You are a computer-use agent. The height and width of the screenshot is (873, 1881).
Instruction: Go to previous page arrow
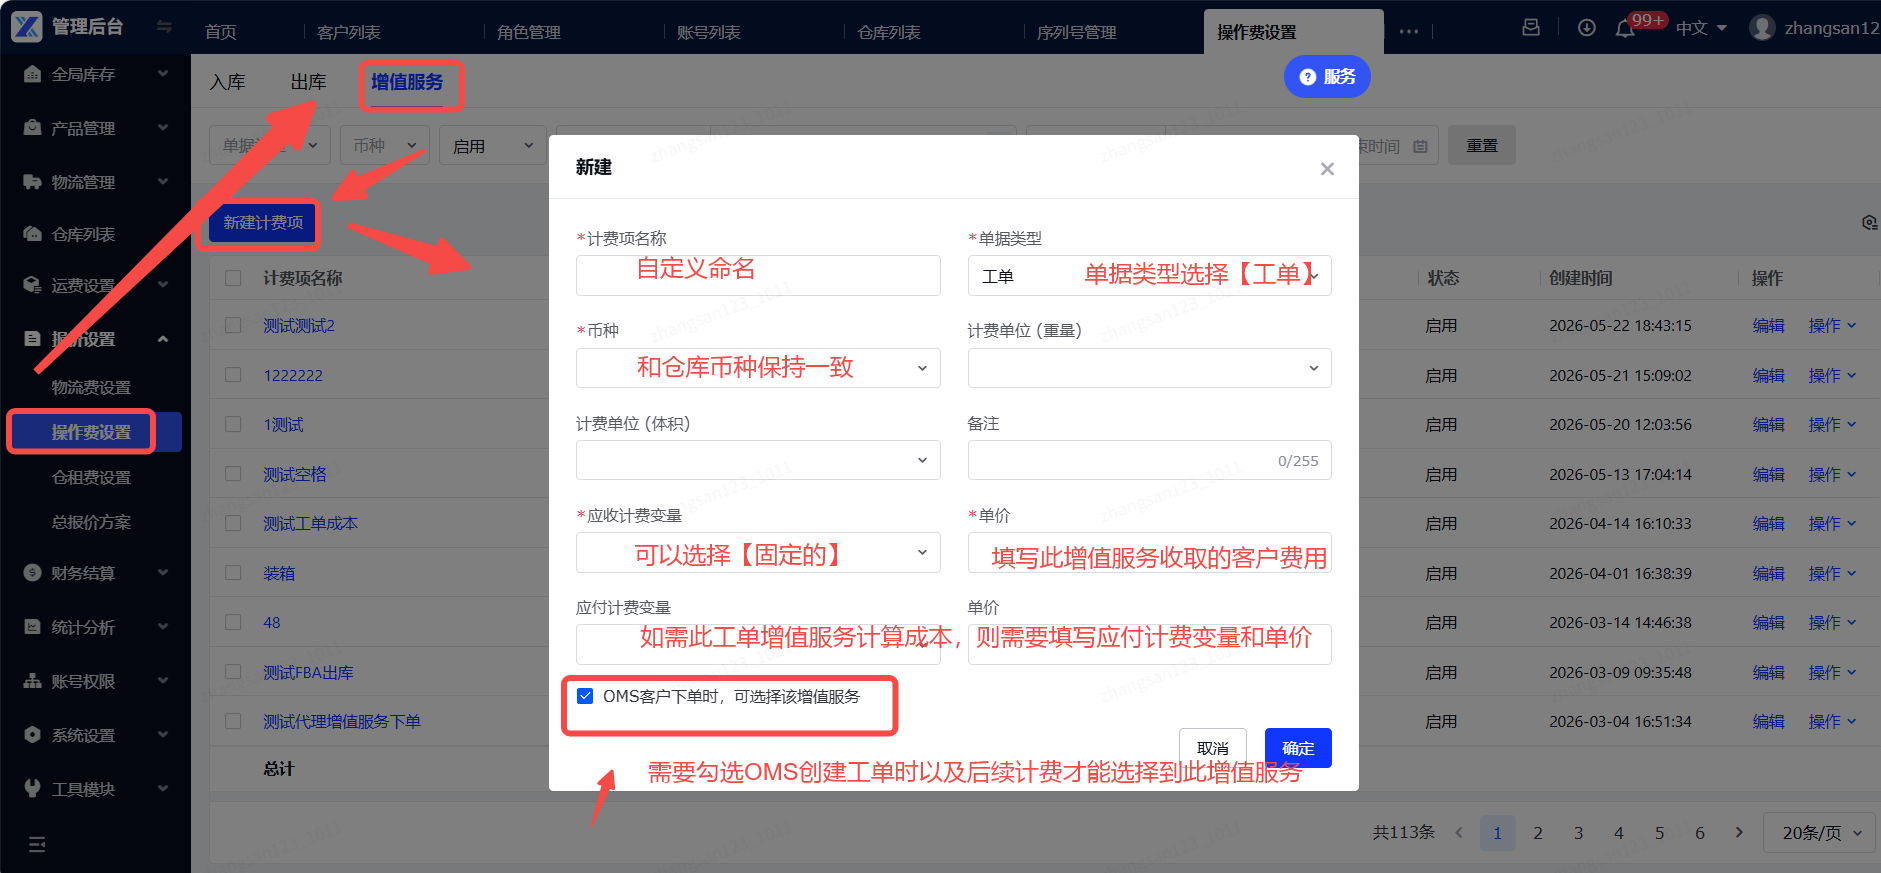1459,832
